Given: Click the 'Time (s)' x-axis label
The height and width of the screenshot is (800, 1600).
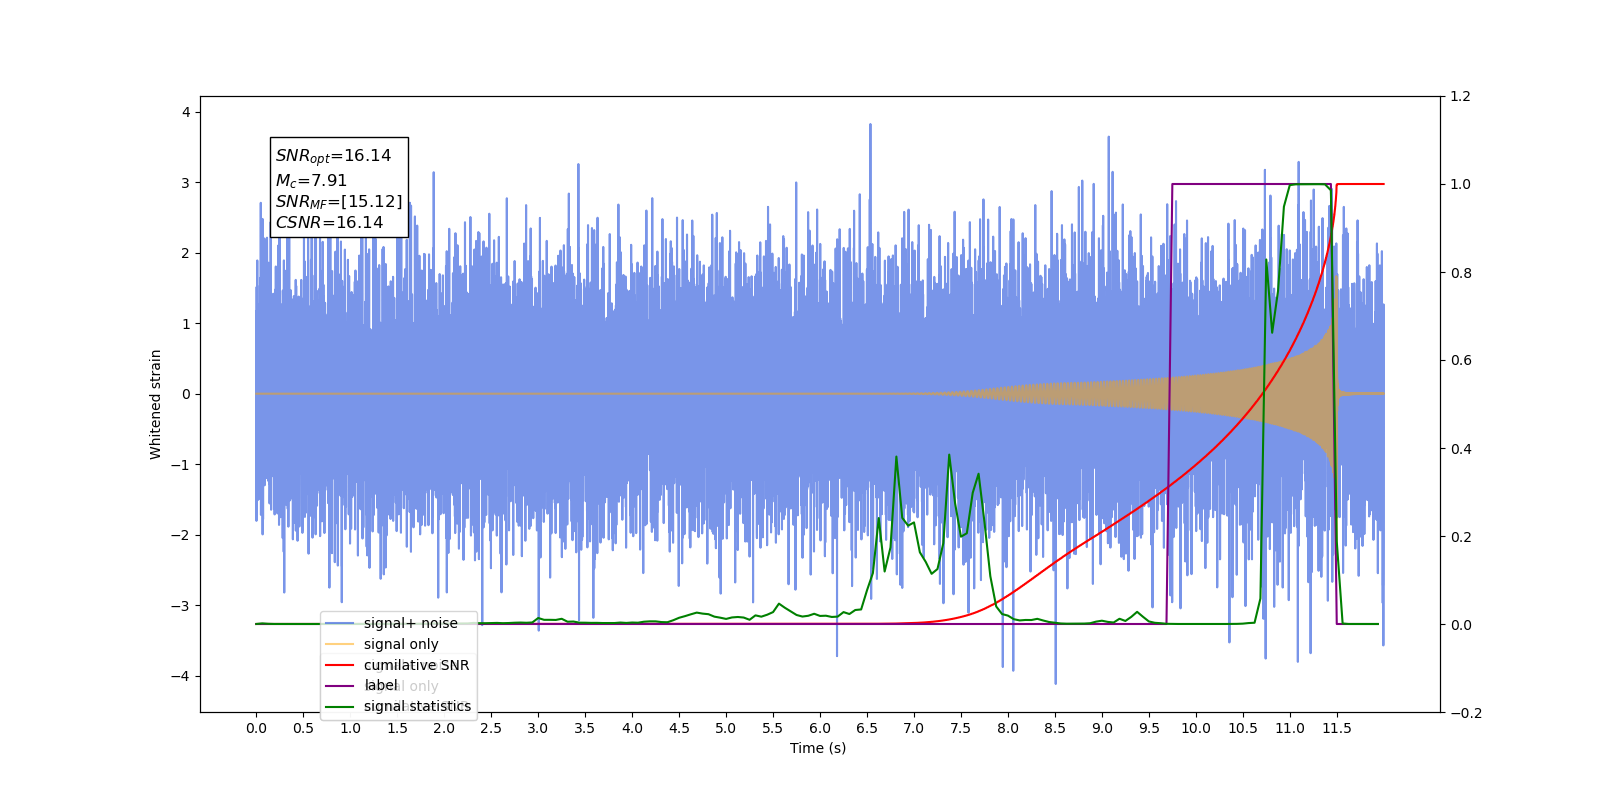Looking at the screenshot, I should pyautogui.click(x=818, y=748).
